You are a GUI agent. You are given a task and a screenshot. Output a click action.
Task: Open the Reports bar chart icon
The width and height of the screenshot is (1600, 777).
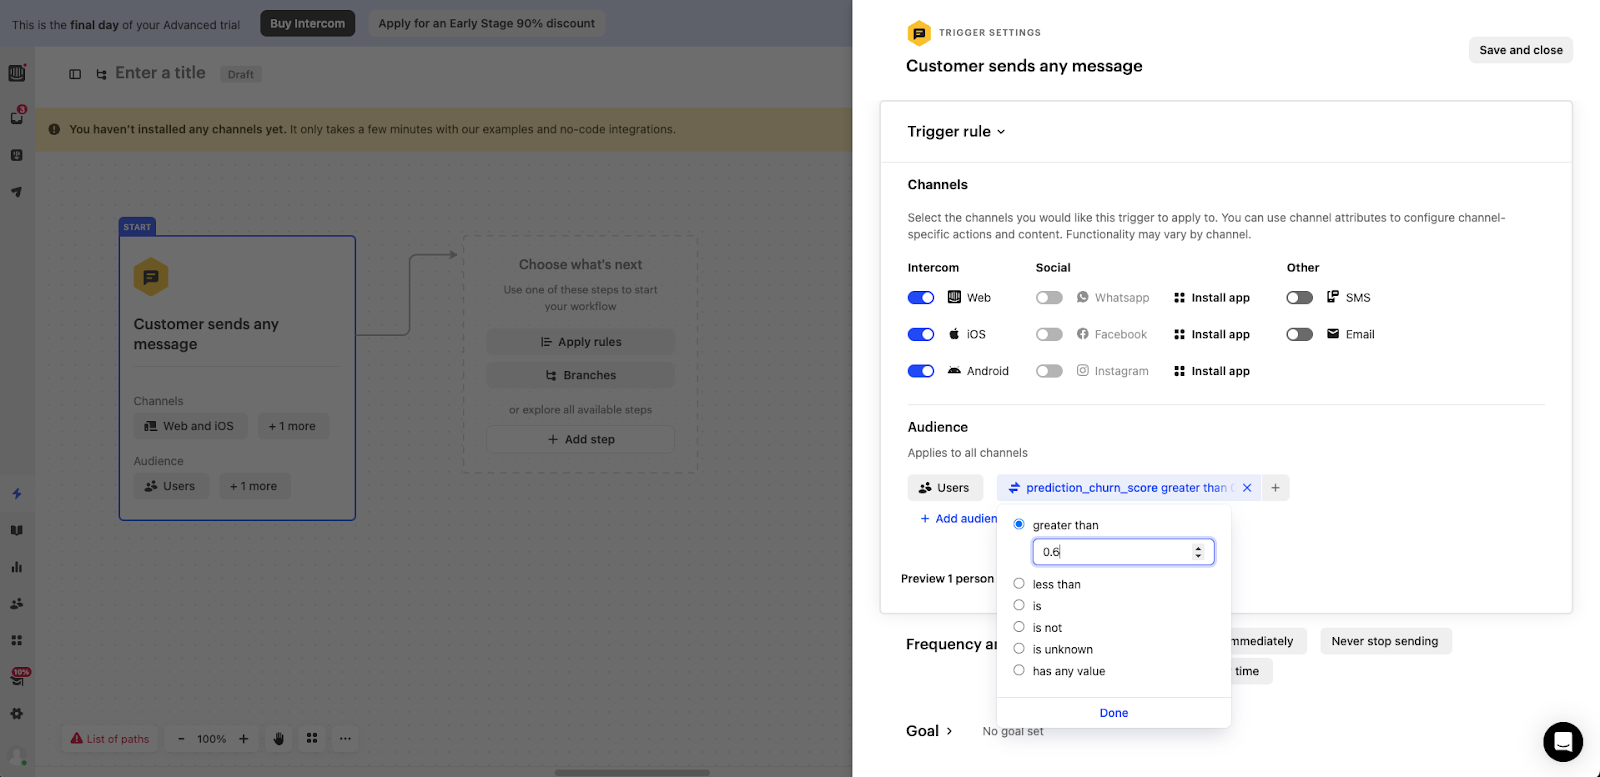(x=17, y=567)
